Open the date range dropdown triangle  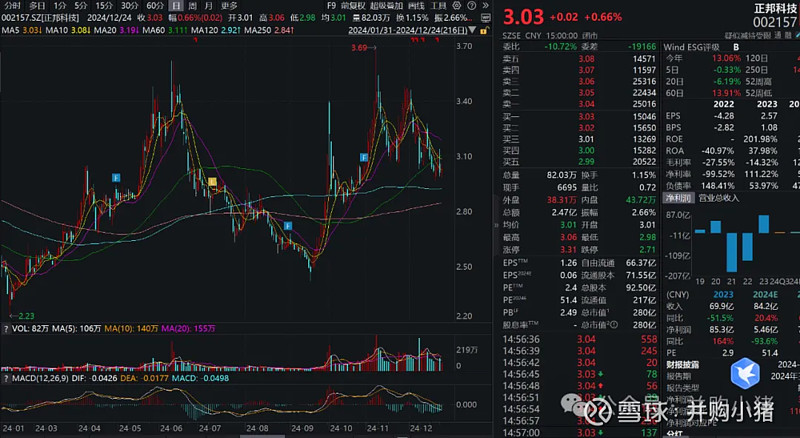pos(472,31)
